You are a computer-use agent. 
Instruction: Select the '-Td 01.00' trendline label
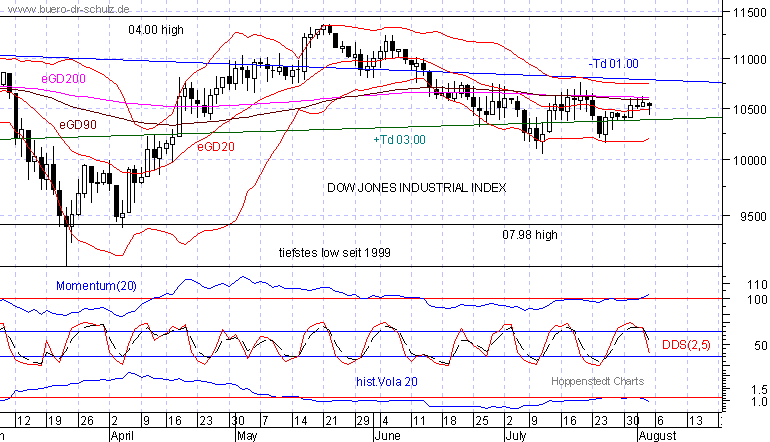(x=613, y=64)
